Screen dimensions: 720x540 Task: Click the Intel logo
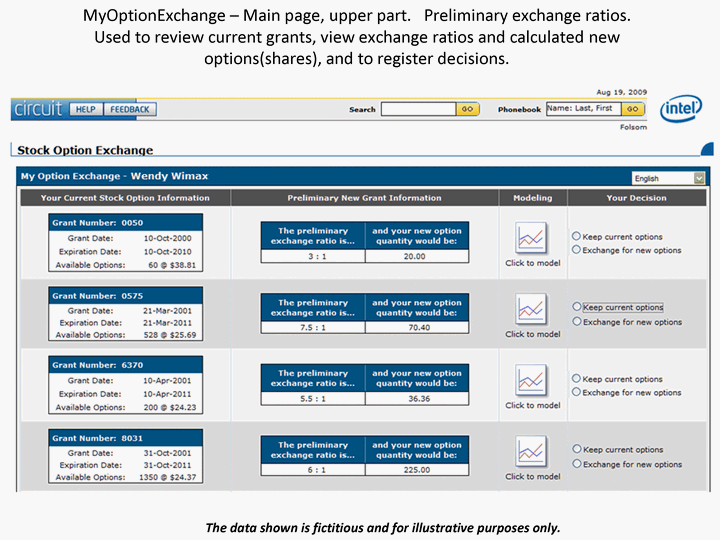pos(681,108)
